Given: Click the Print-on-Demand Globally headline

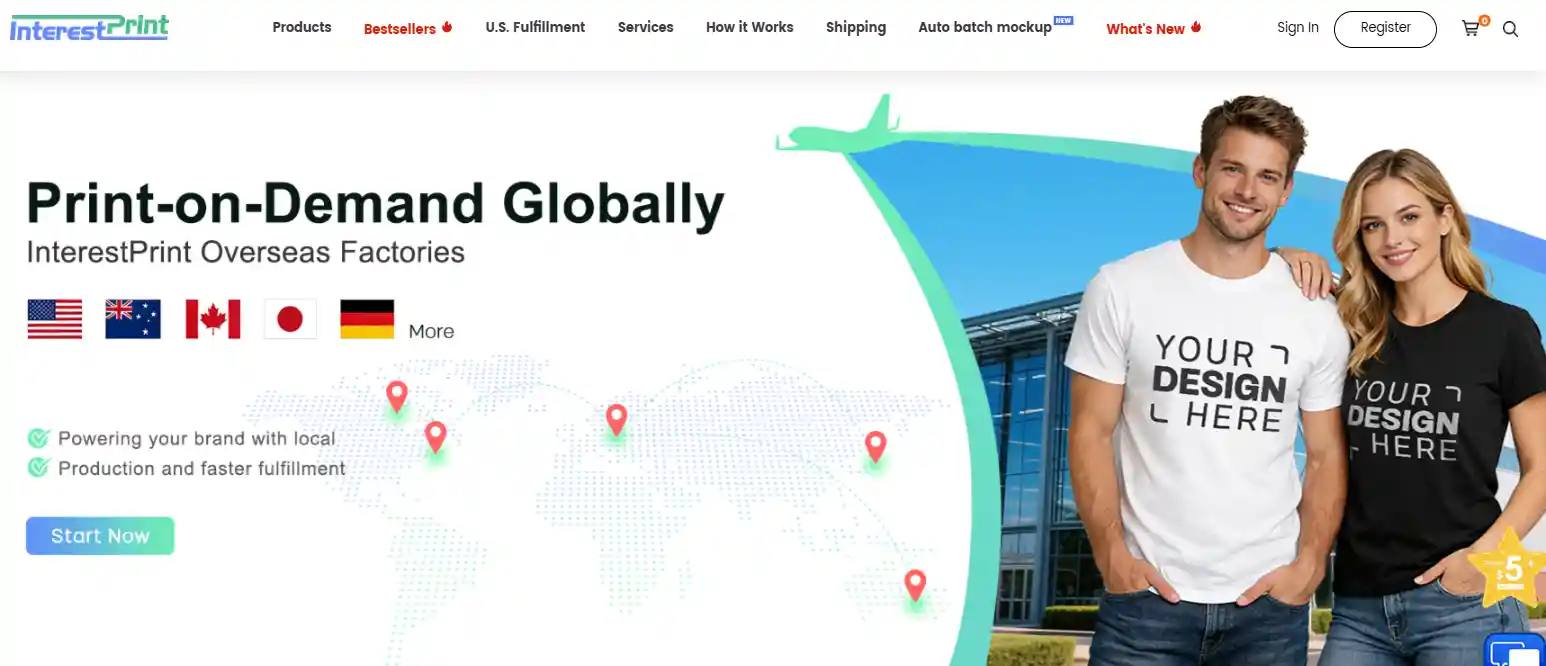Looking at the screenshot, I should (376, 204).
